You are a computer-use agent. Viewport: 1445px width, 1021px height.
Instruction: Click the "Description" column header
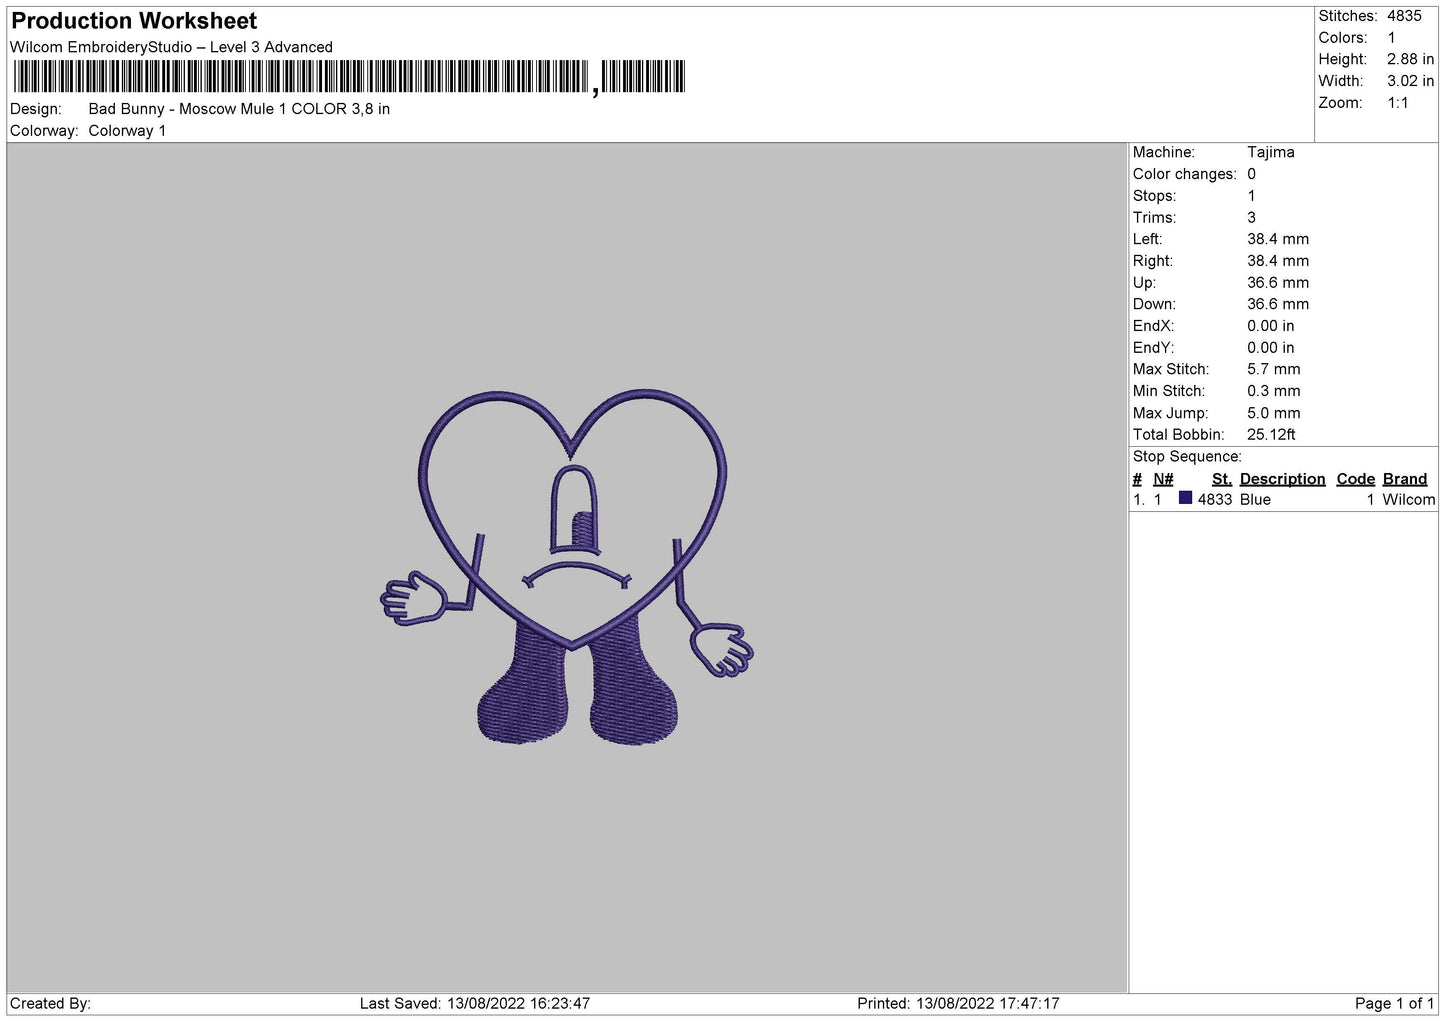1282,479
